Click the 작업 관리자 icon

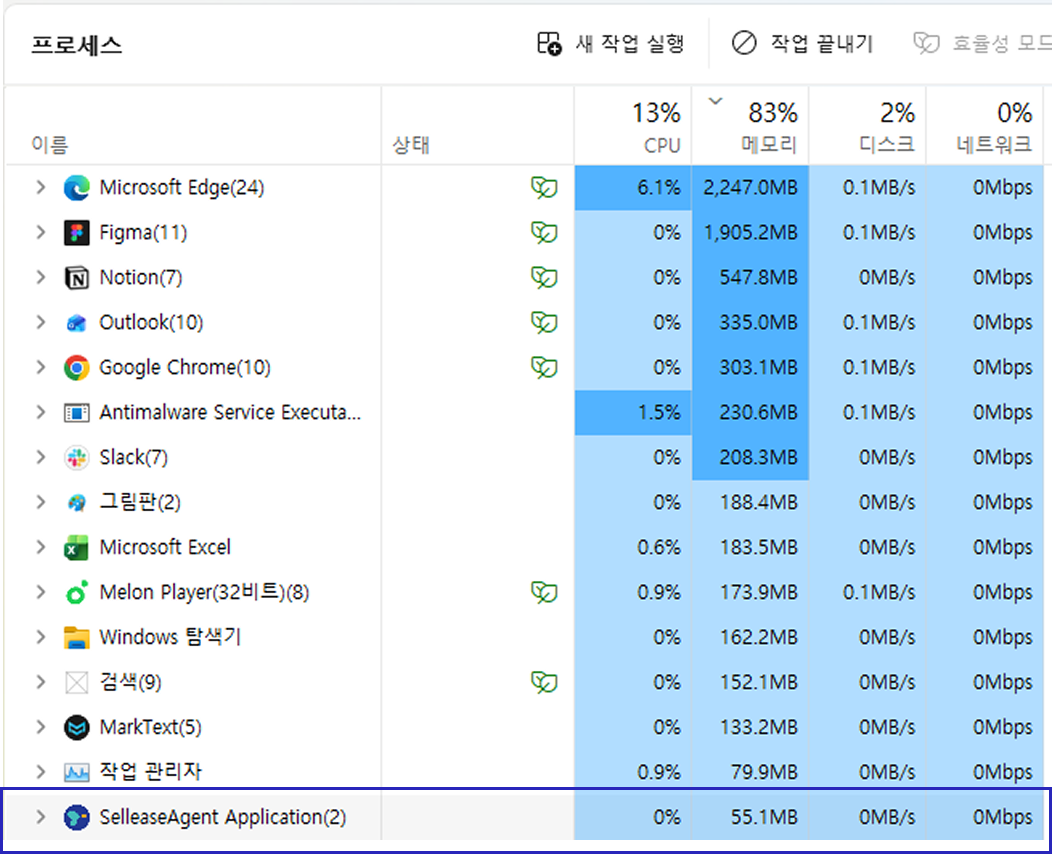pyautogui.click(x=76, y=772)
